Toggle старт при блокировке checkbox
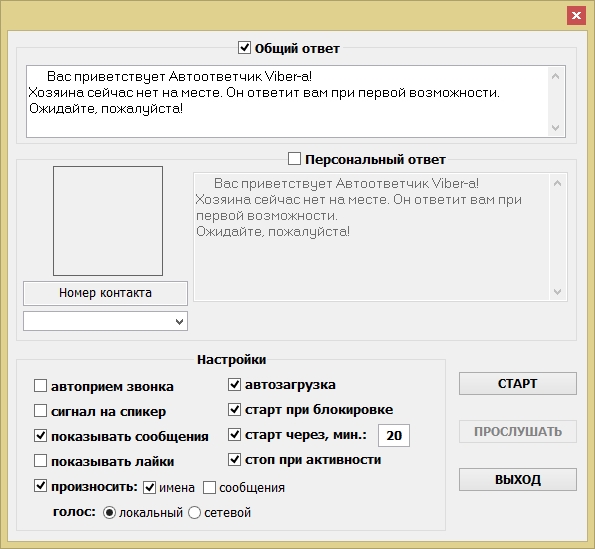The image size is (595, 549). pos(235,409)
